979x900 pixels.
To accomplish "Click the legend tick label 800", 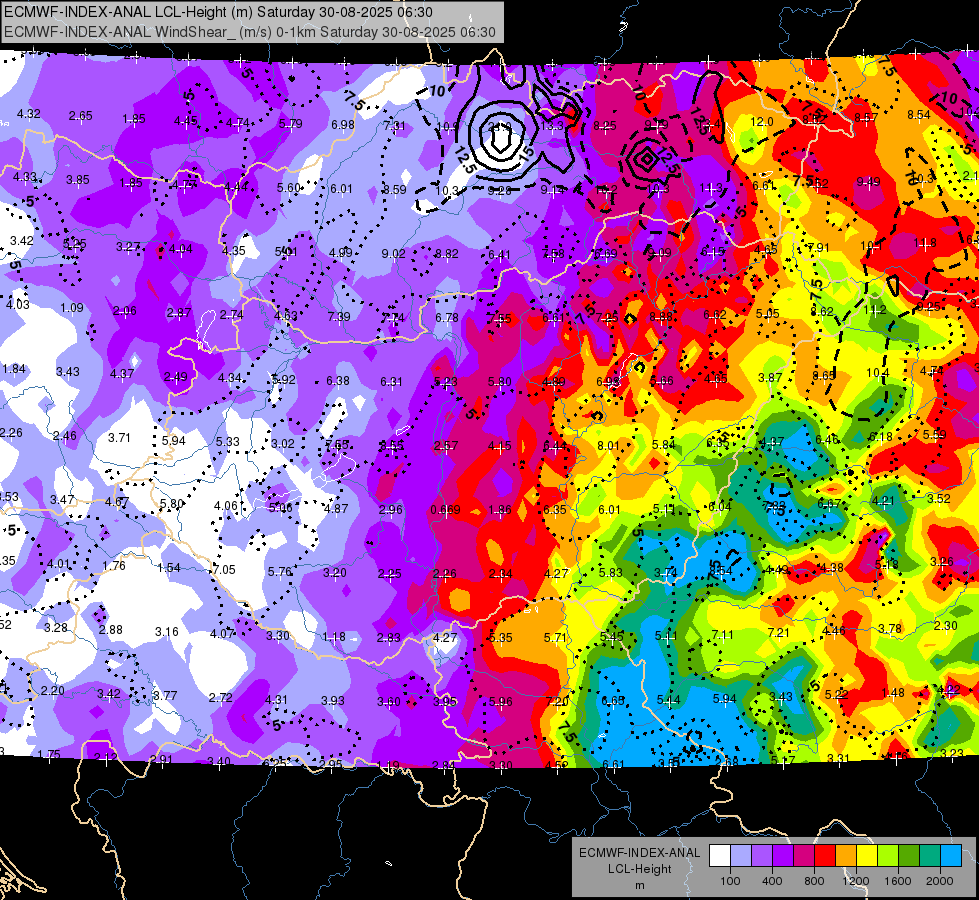I will tap(814, 881).
